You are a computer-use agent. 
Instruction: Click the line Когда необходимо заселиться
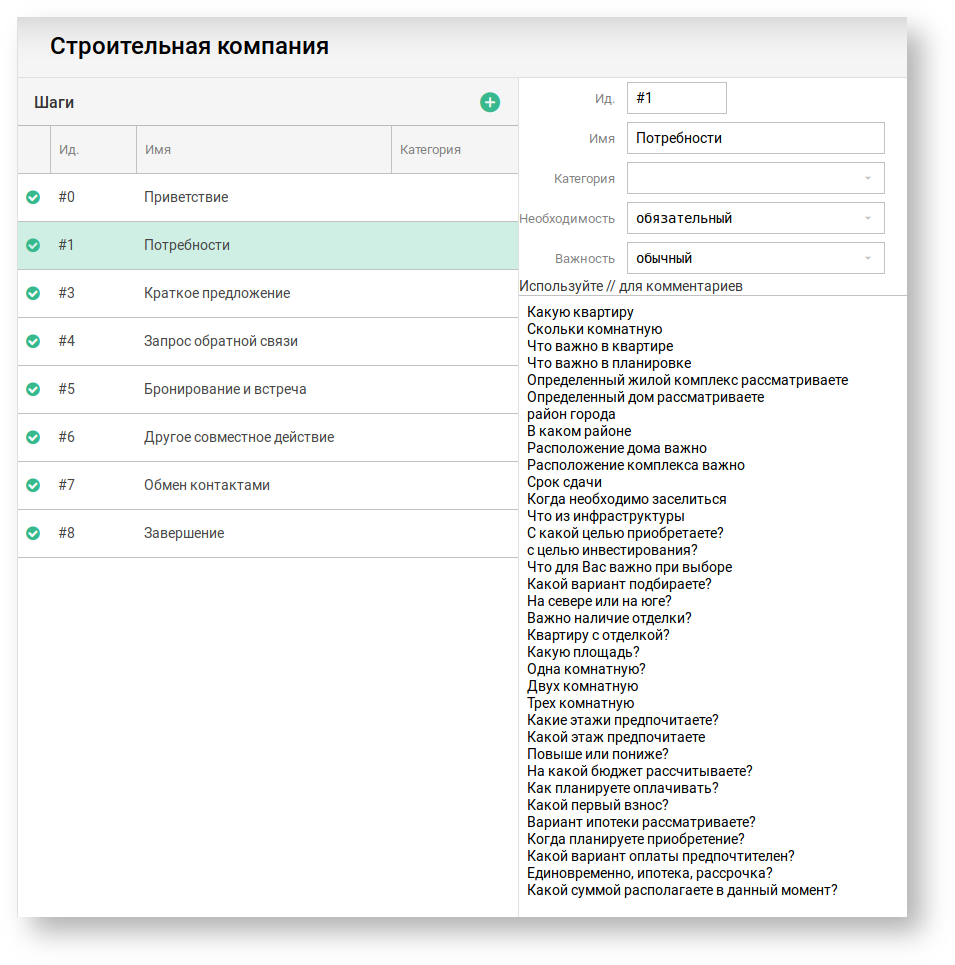[626, 499]
